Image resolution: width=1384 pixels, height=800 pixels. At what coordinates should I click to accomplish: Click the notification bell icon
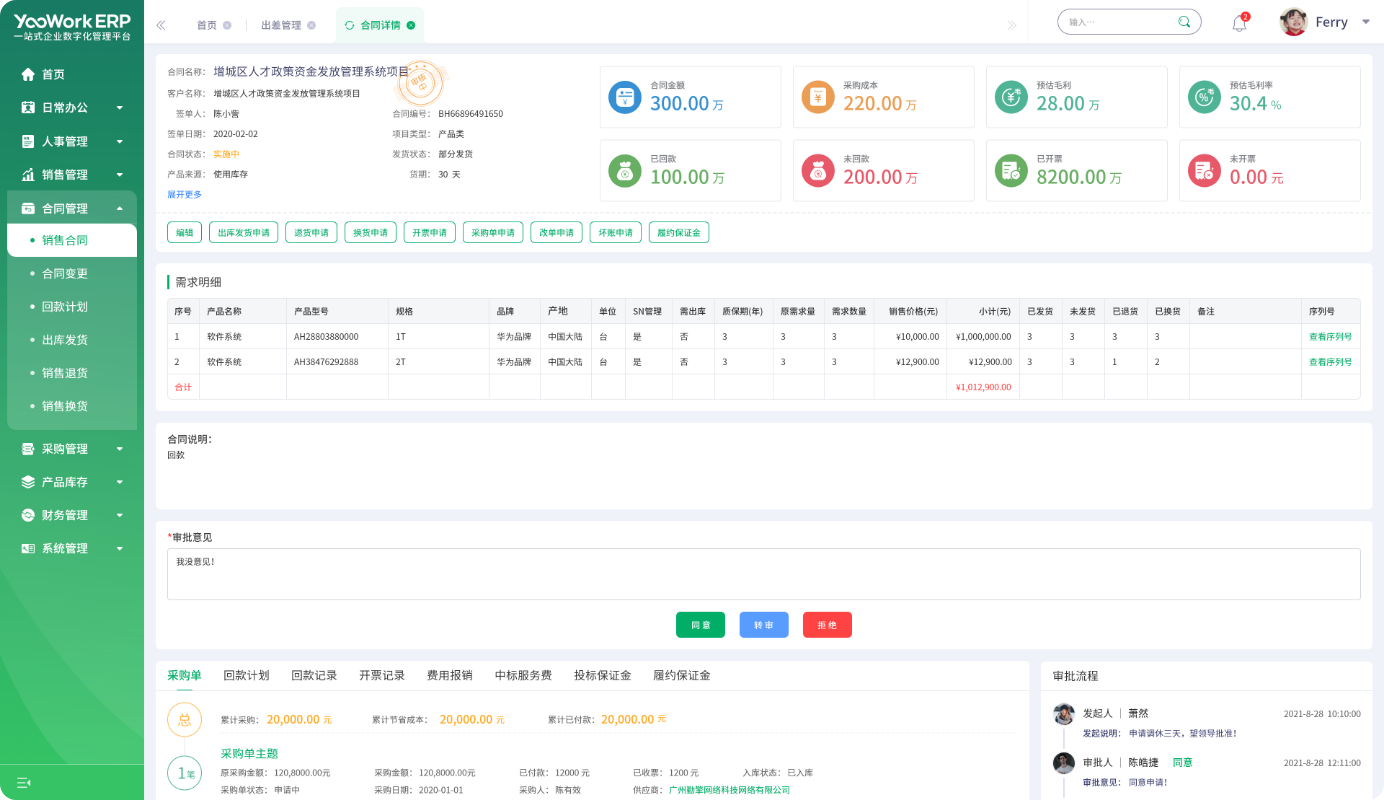[1239, 23]
